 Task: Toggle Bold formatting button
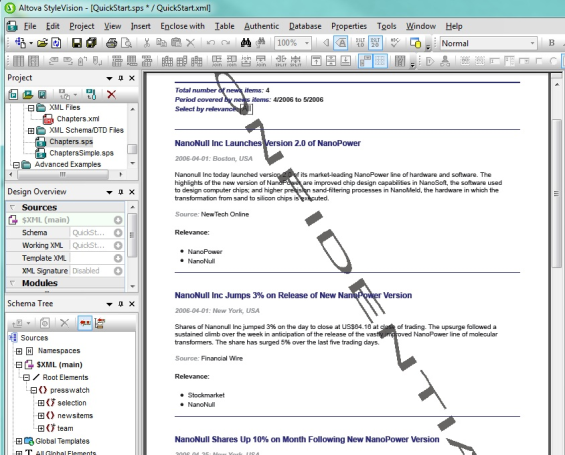point(551,43)
